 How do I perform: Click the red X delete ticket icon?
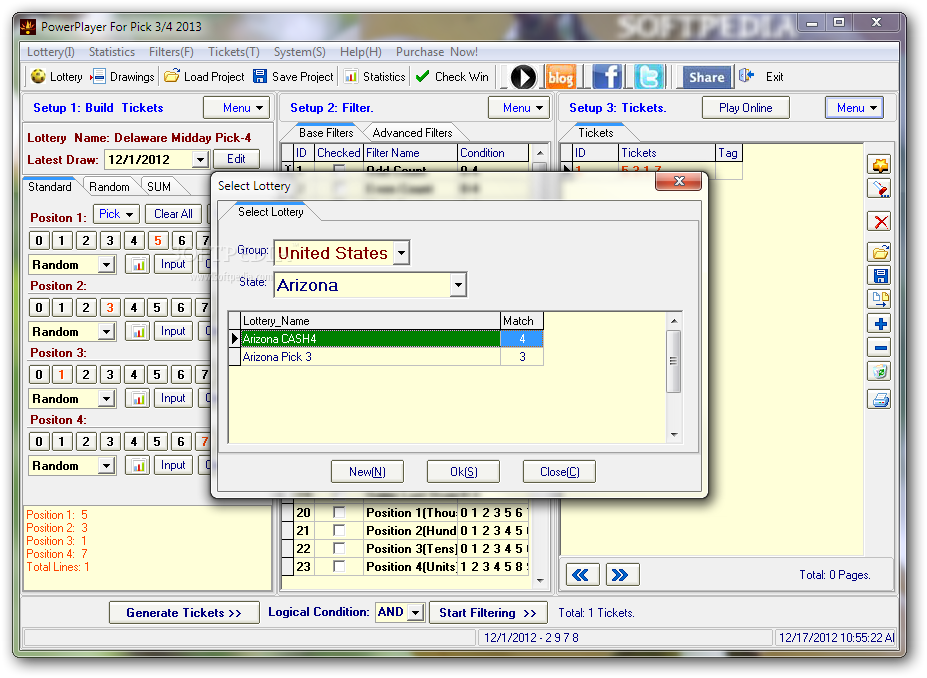click(880, 222)
